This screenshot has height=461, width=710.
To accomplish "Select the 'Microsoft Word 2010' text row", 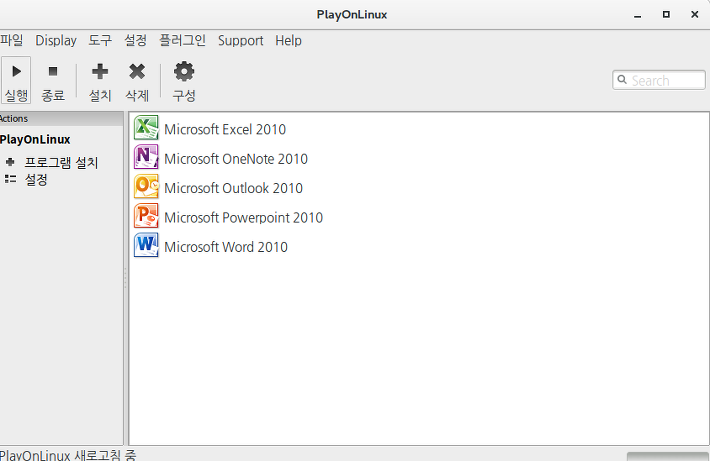I will point(226,247).
